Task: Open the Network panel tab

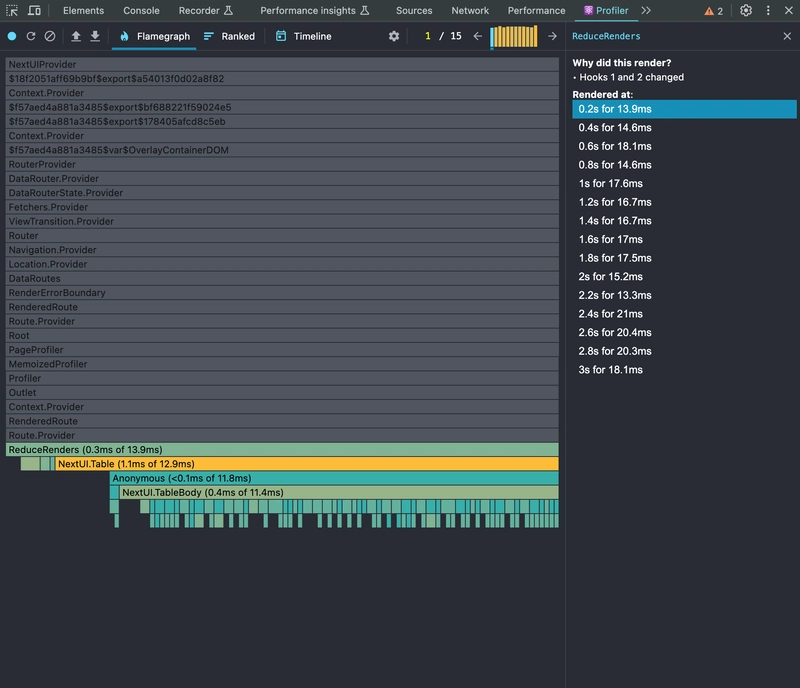Action: tap(470, 10)
